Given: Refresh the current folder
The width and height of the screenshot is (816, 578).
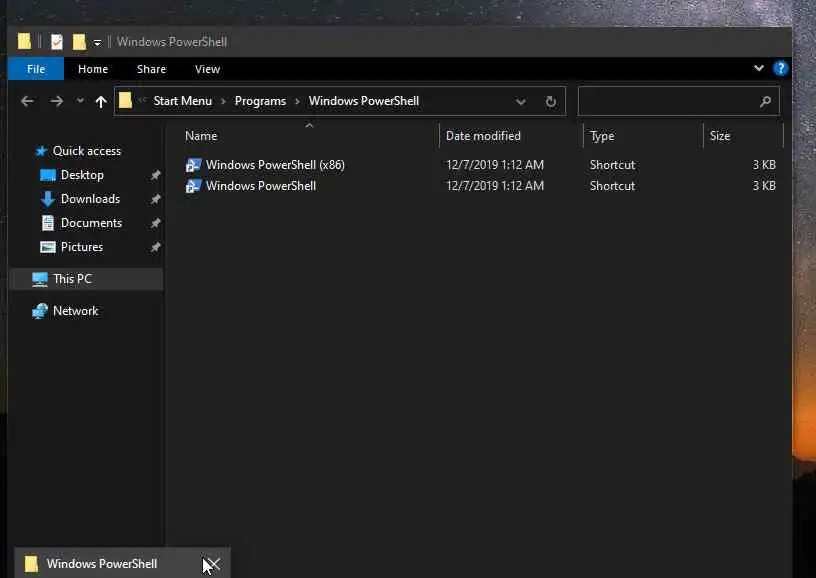Looking at the screenshot, I should click(551, 101).
